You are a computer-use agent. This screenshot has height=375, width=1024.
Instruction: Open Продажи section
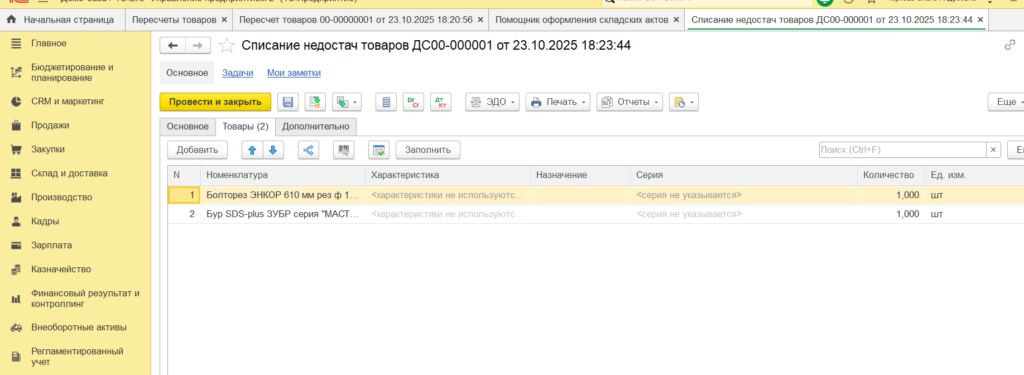(75, 125)
